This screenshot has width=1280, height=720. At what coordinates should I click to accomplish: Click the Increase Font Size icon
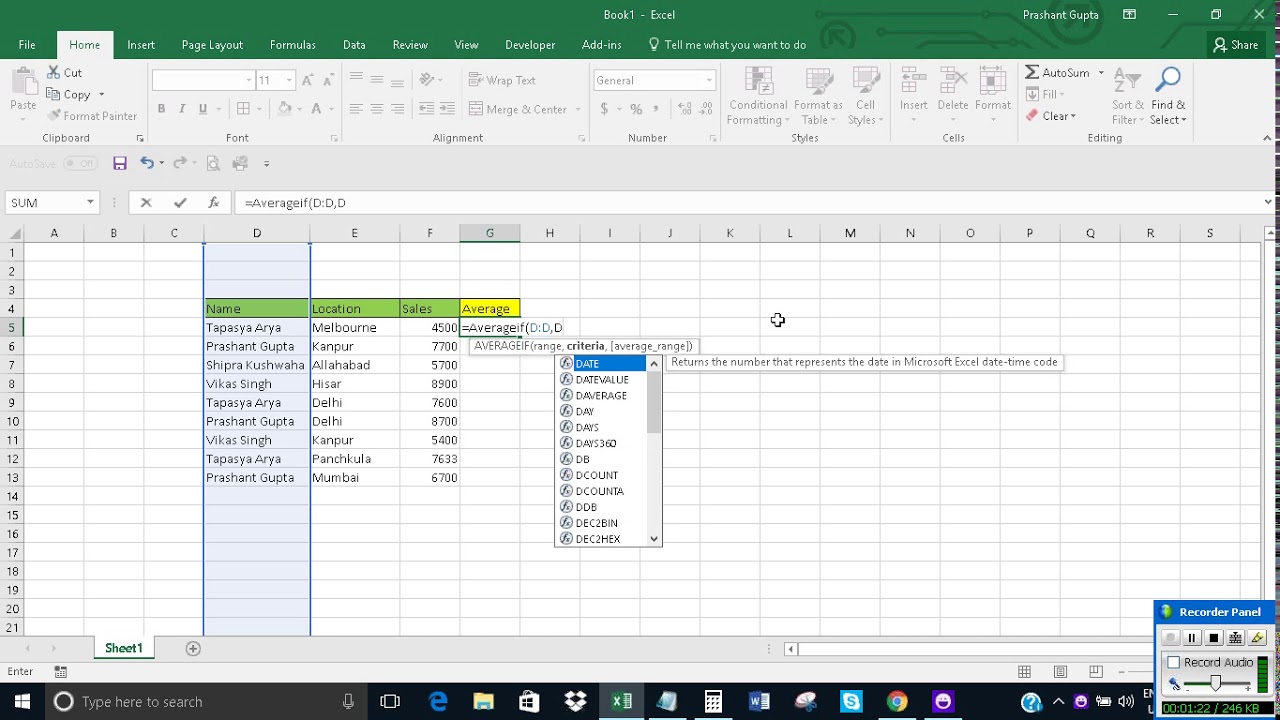point(308,80)
